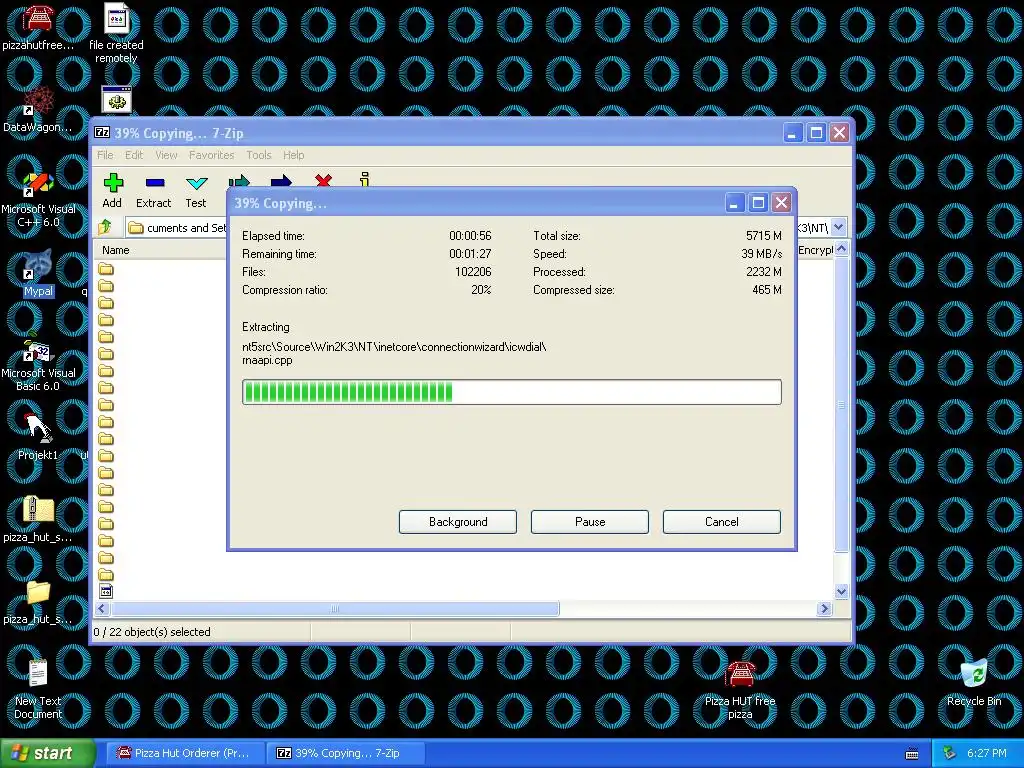This screenshot has height=768, width=1024.
Task: Click the file list scroll-right arrow
Action: pos(824,609)
